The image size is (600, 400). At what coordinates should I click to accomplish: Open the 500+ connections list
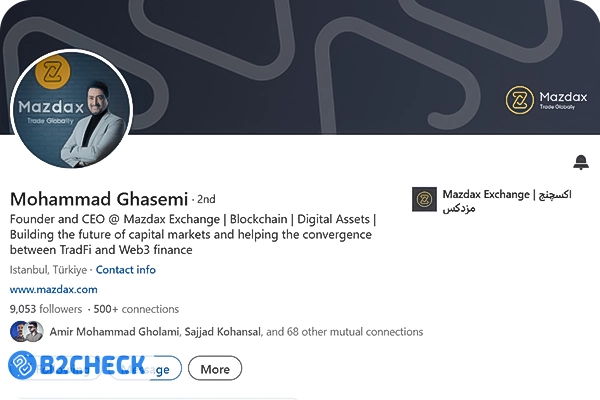pos(134,310)
